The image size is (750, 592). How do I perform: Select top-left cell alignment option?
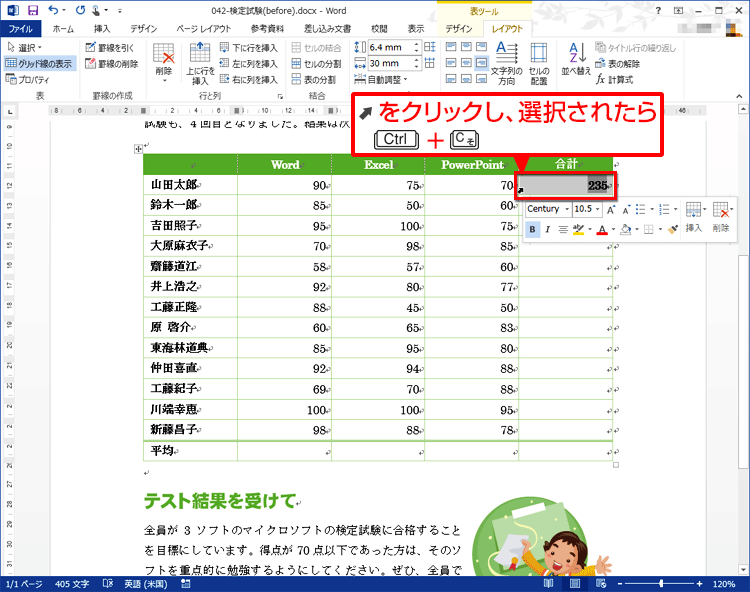click(x=451, y=47)
